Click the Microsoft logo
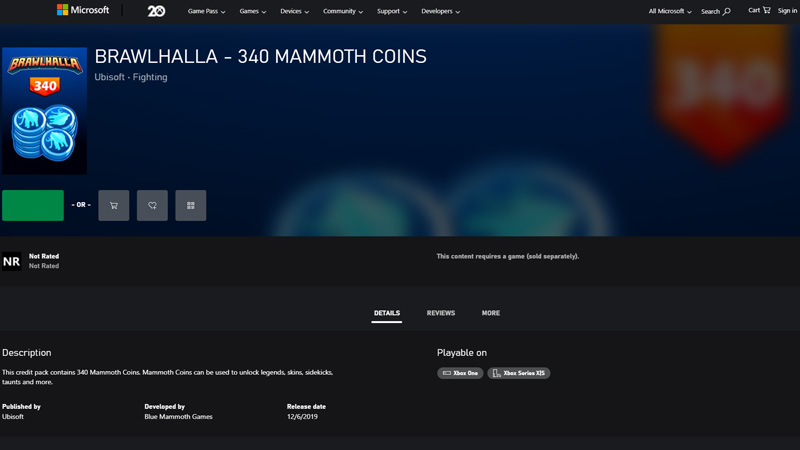The image size is (800, 450). (x=83, y=10)
